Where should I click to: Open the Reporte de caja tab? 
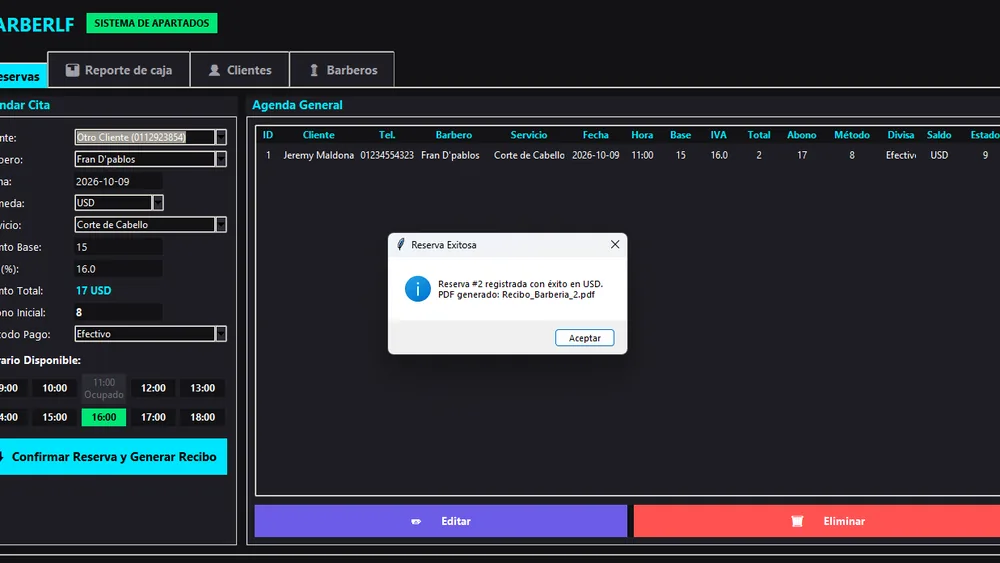coord(119,70)
